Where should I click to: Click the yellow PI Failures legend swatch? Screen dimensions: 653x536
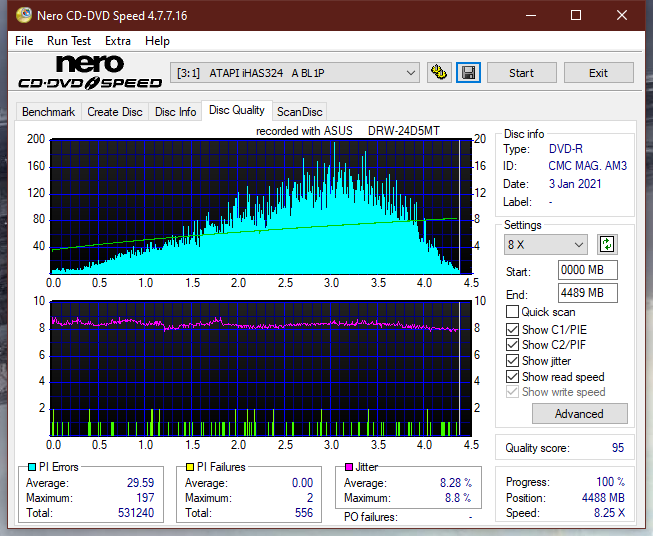point(189,467)
